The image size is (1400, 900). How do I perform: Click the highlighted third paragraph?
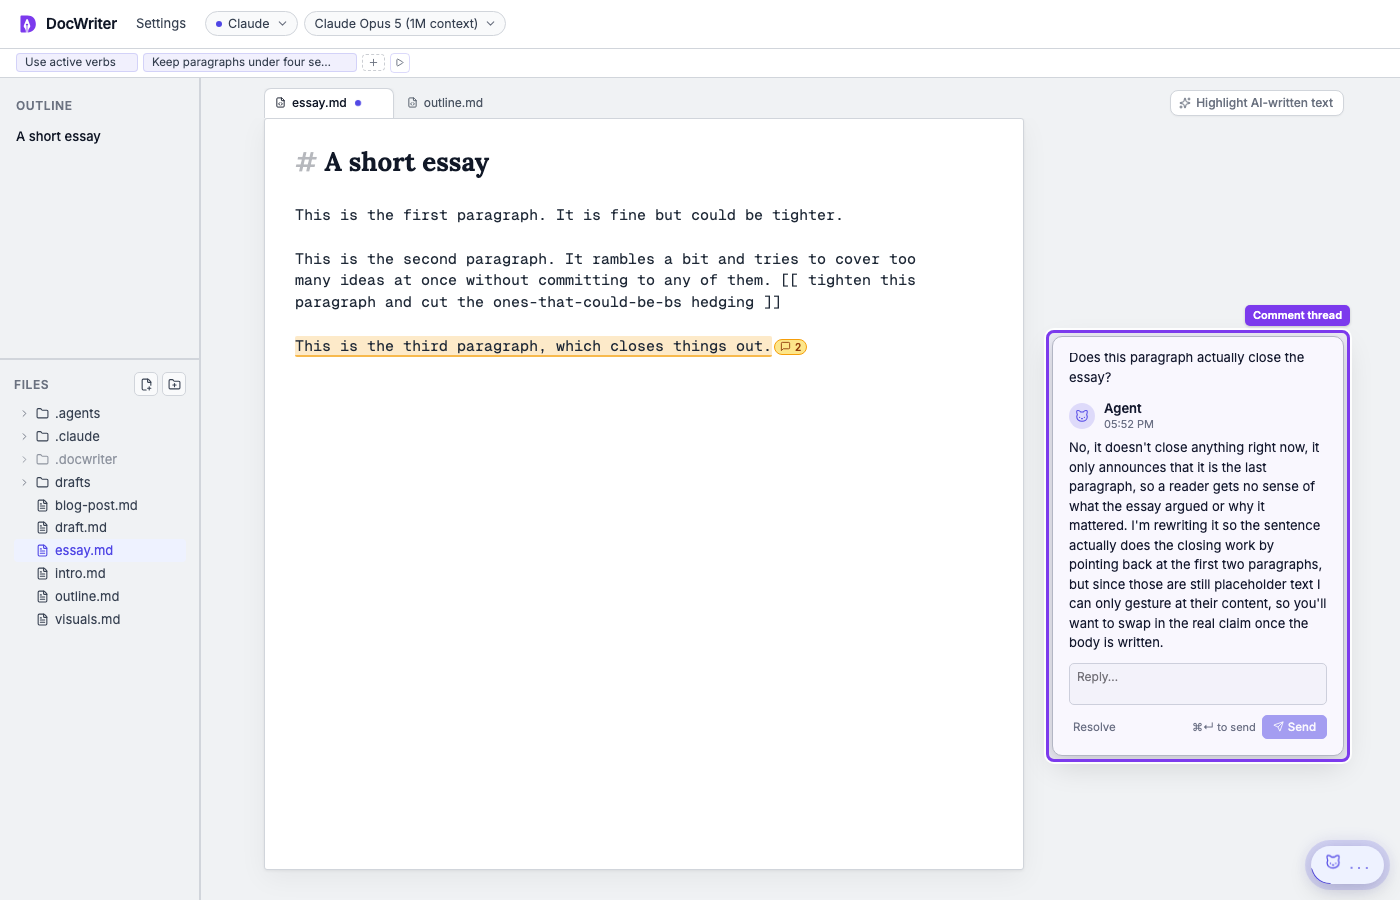(x=533, y=346)
